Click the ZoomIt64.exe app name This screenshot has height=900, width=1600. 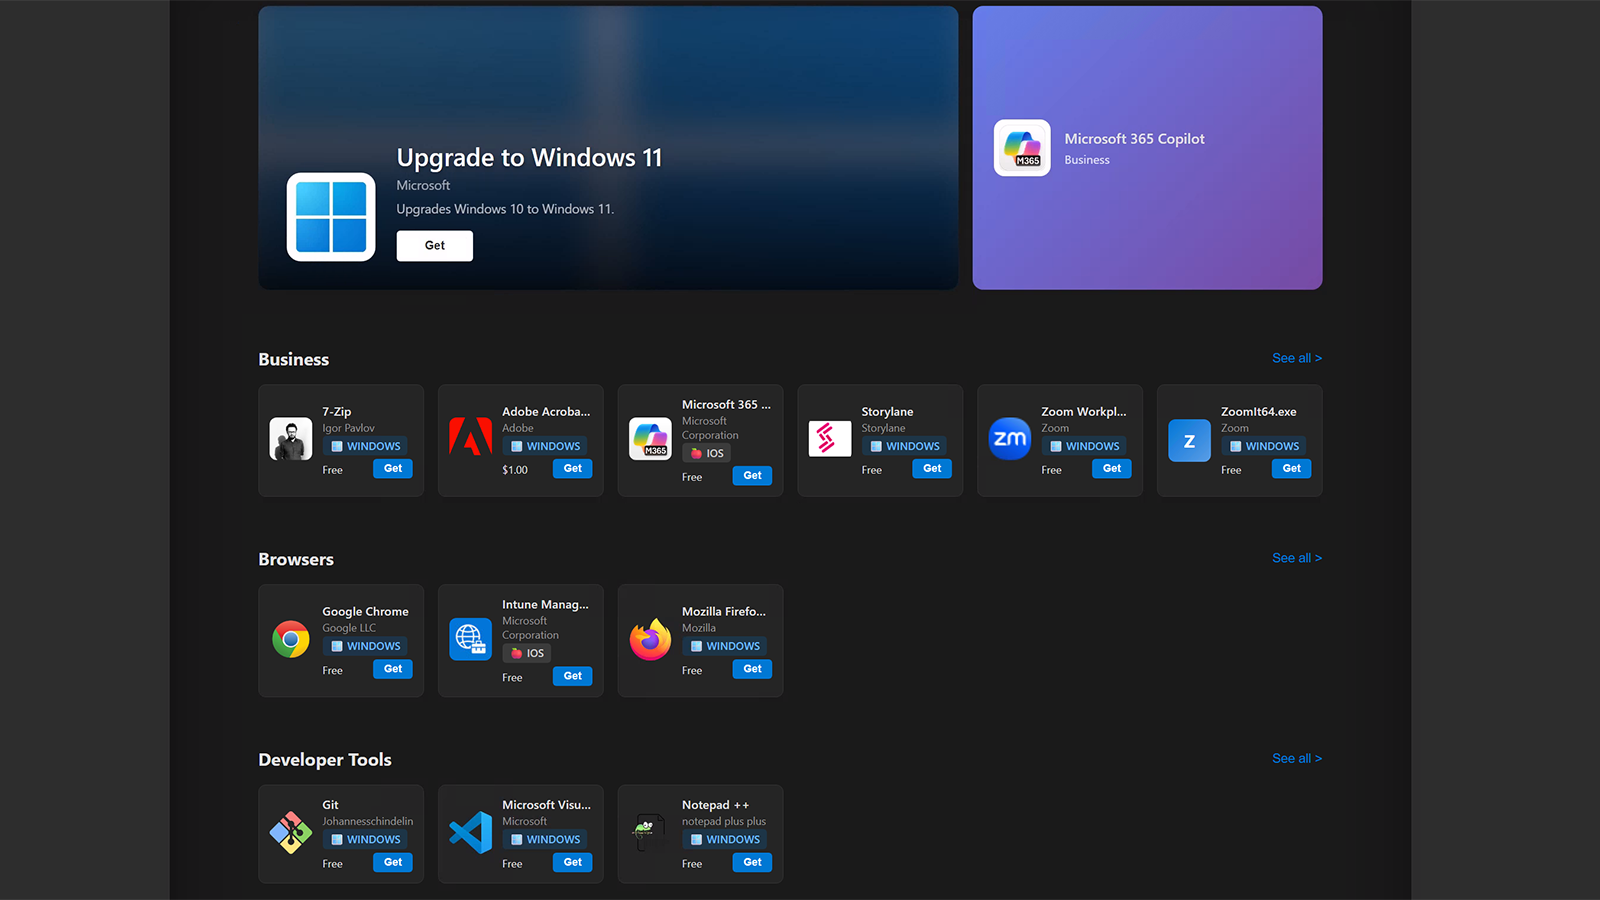pyautogui.click(x=1258, y=412)
